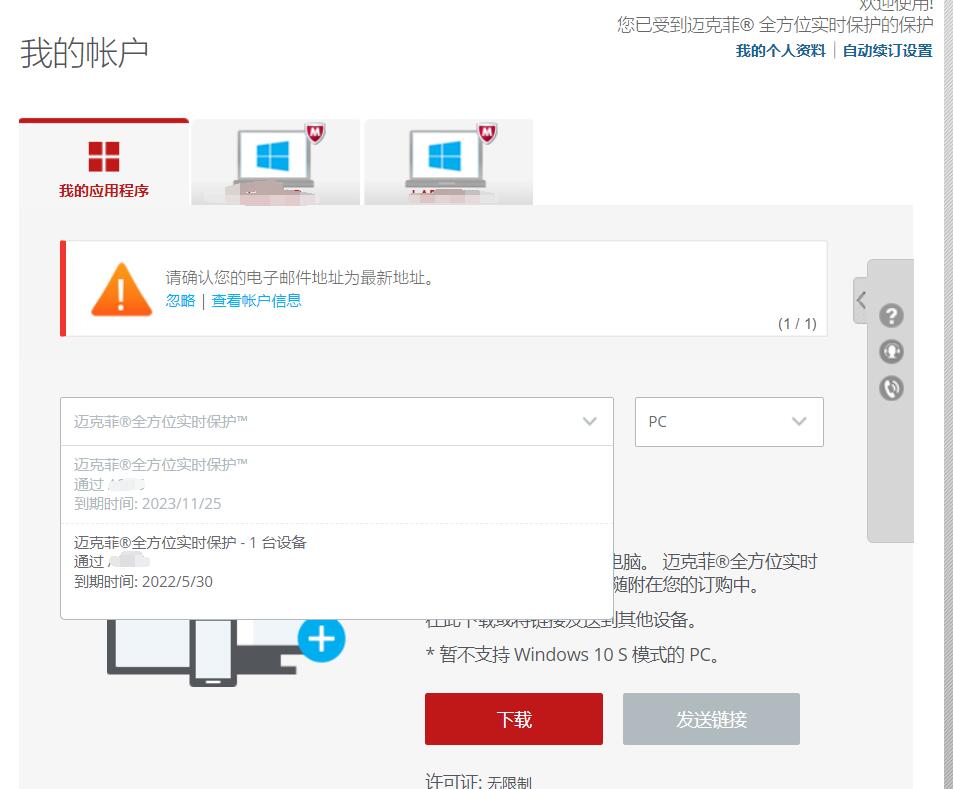The height and width of the screenshot is (789, 953).
Task: Open the product subscription dropdown
Action: click(337, 422)
